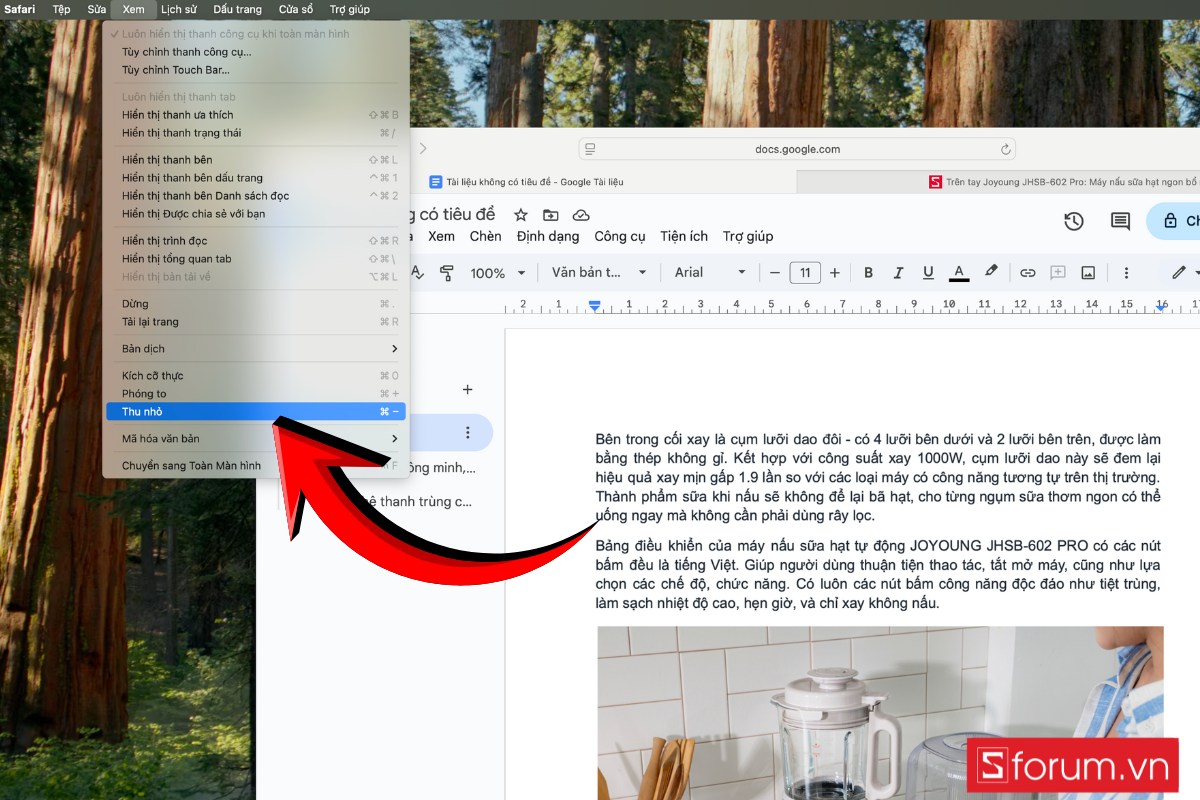Select Hiển thị thanh trạng thái item
1200x800 pixels.
click(256, 132)
